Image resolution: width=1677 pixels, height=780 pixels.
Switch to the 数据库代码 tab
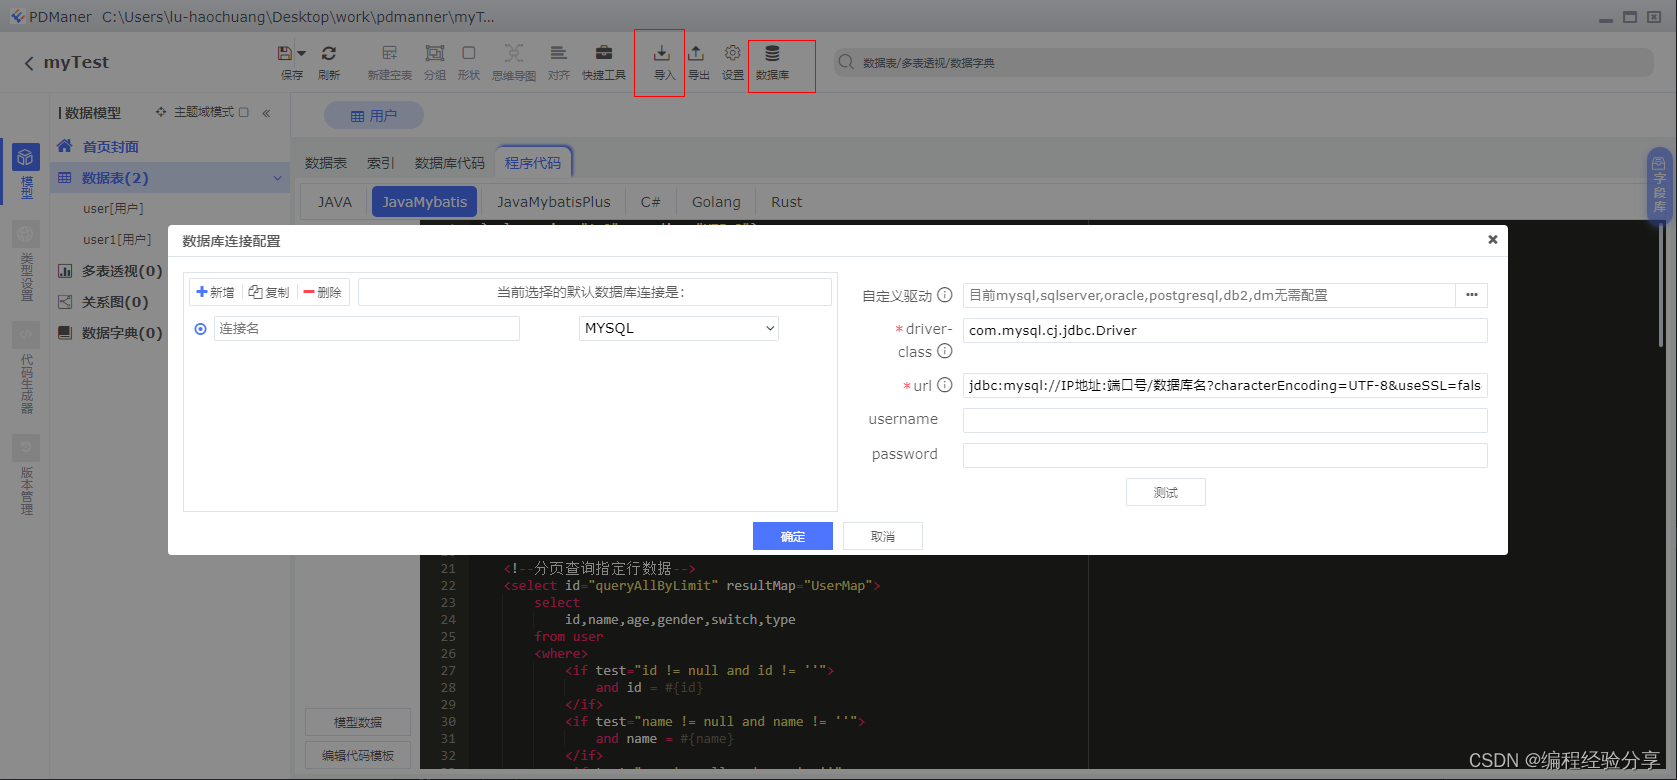(x=450, y=163)
